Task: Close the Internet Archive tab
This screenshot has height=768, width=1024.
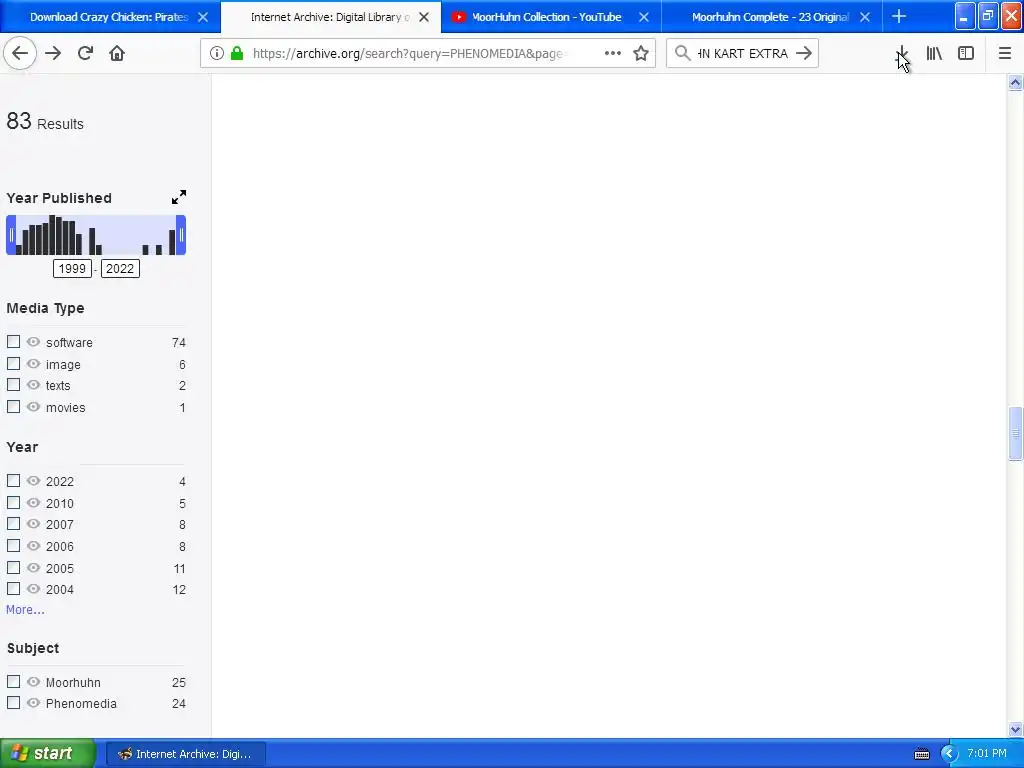Action: 424,17
